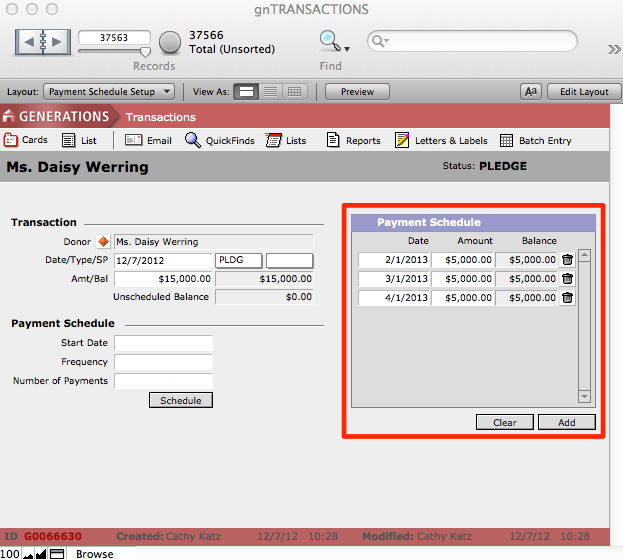Switch to list view mode
Image resolution: width=623 pixels, height=559 pixels.
[270, 91]
